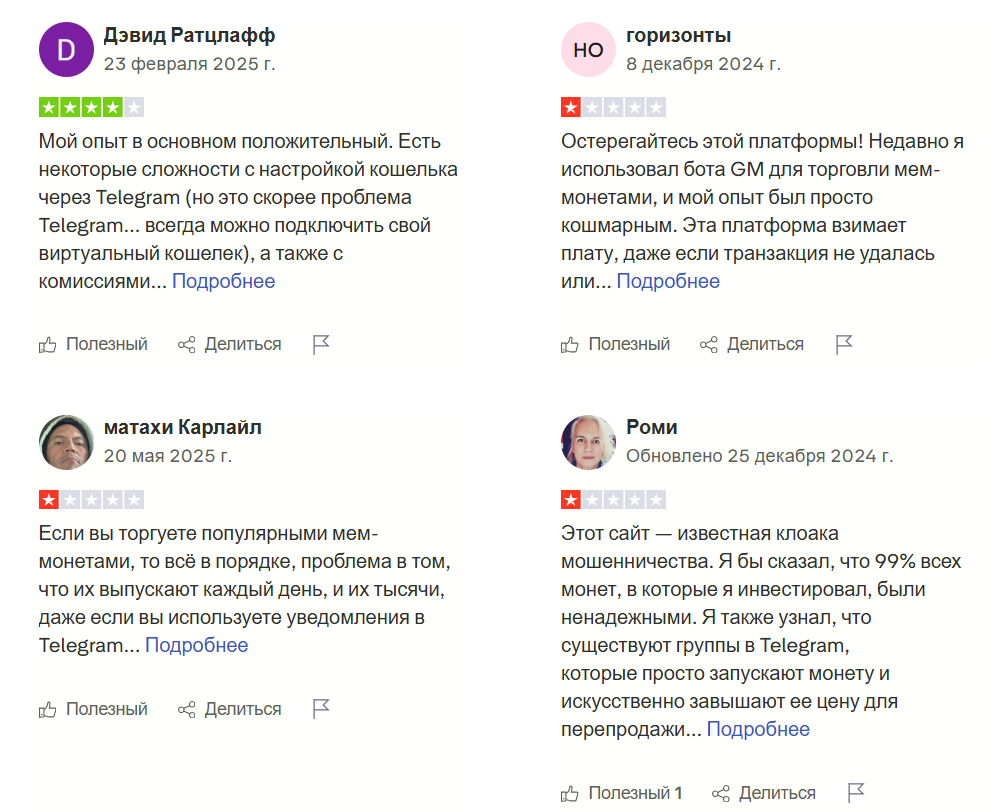Click the flag icon under Дэвид Ратцлафф's review
This screenshot has width=1000, height=812.
click(x=319, y=343)
